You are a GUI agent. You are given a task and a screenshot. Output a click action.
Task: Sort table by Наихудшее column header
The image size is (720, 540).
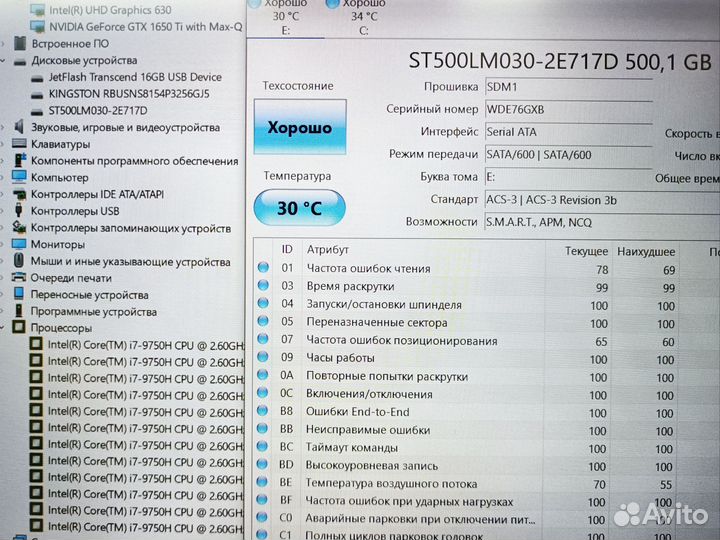tap(646, 252)
